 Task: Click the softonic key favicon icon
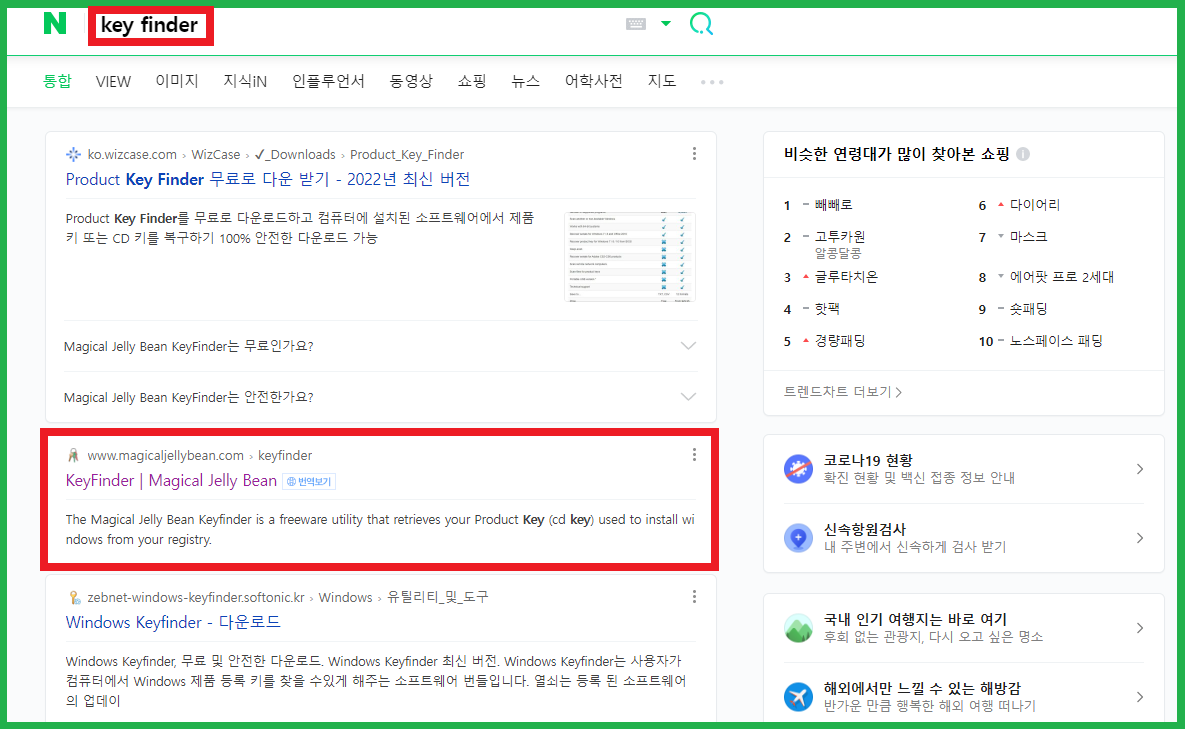(74, 598)
